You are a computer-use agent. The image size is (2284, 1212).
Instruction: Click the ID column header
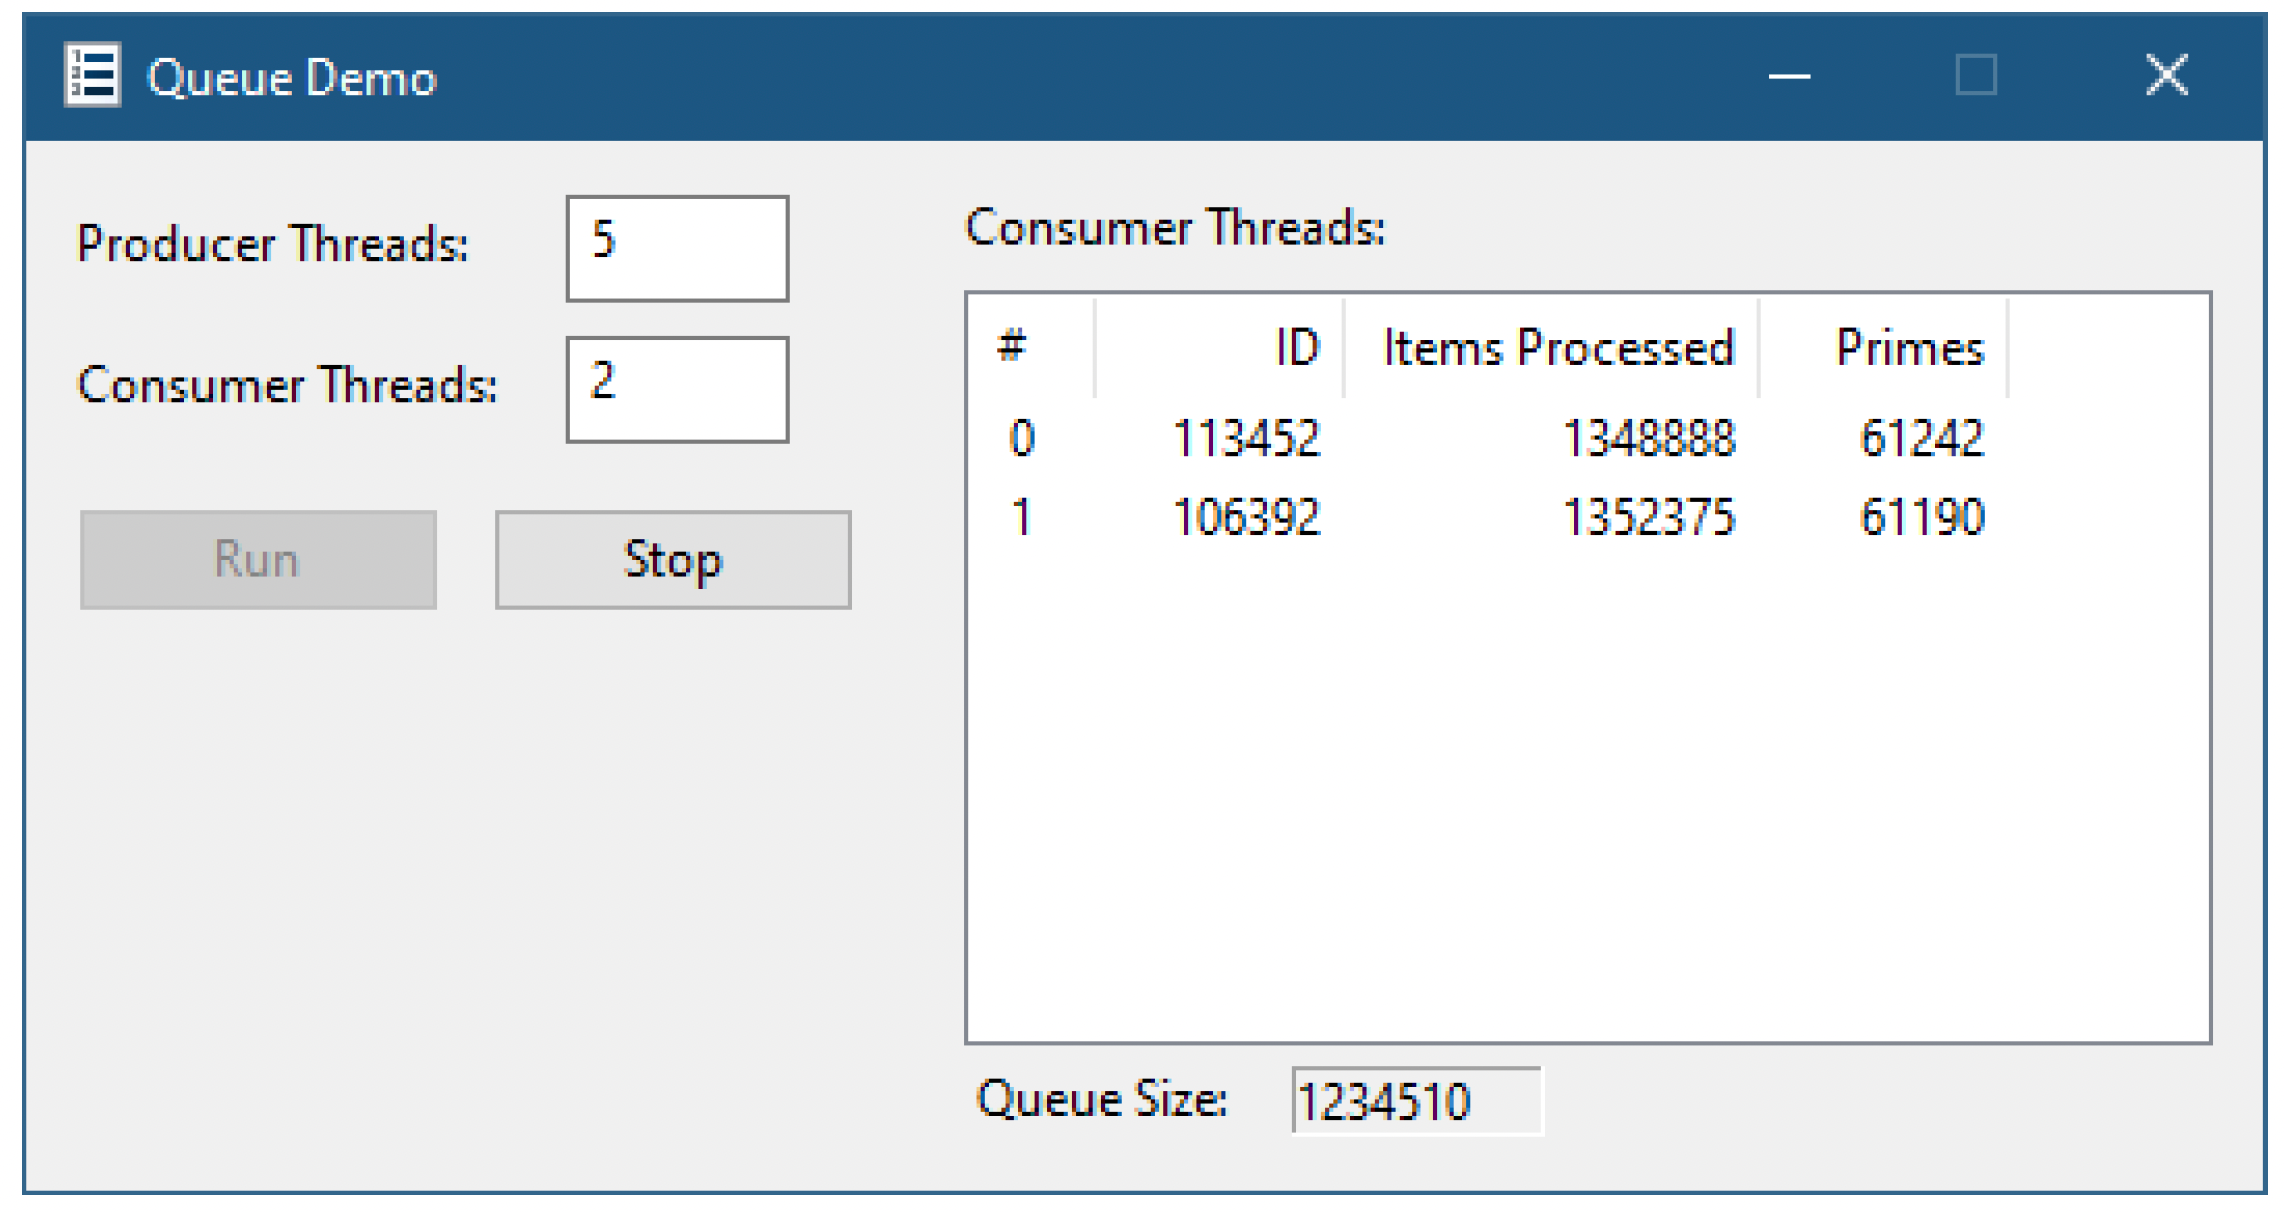1219,348
